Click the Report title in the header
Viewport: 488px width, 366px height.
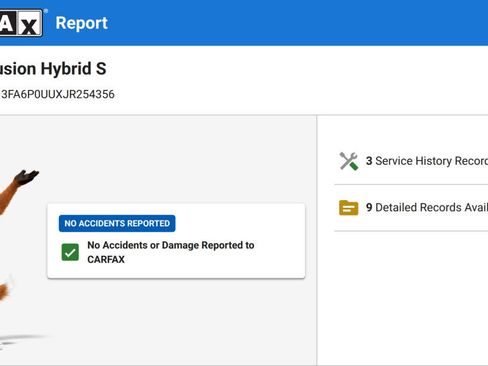tap(82, 23)
